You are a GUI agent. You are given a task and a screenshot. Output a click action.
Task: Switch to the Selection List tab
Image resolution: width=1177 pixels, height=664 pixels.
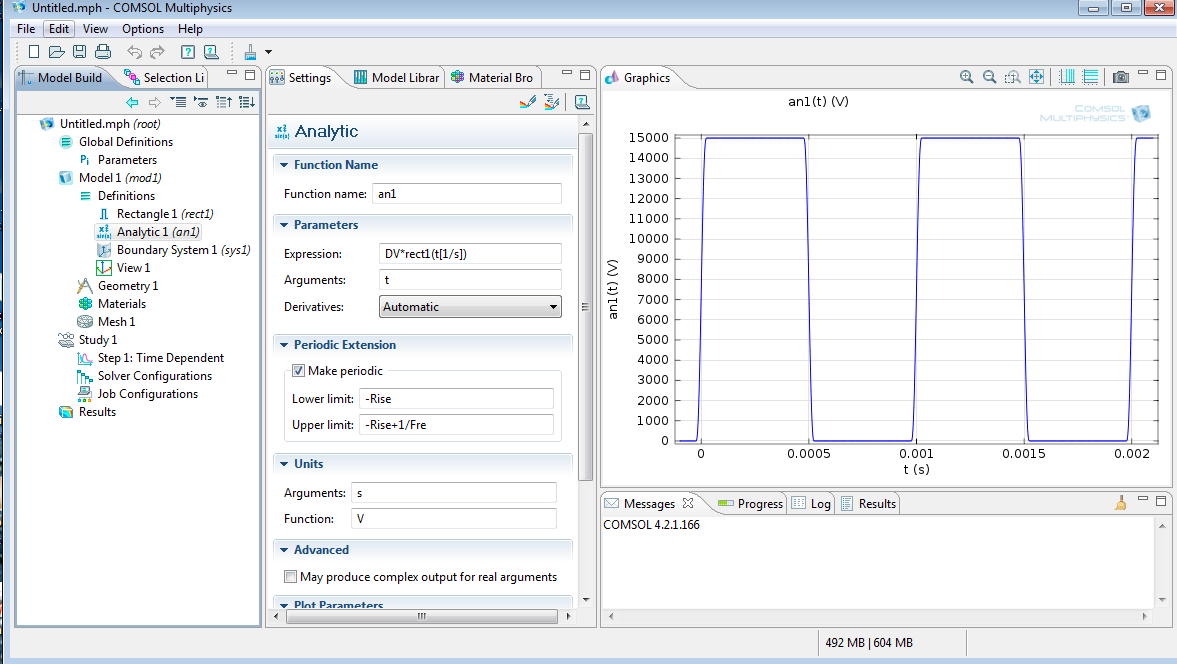[164, 77]
